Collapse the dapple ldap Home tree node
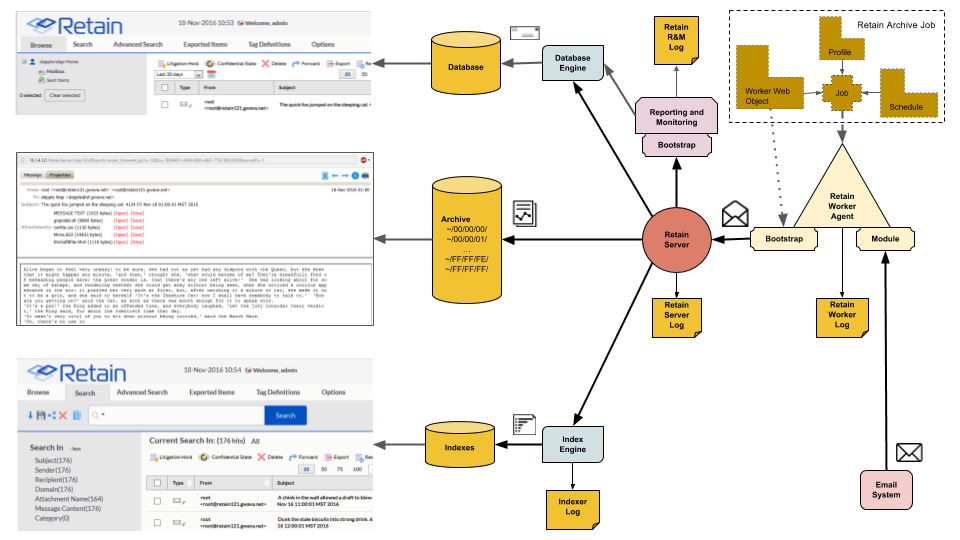This screenshot has height=540, width=960. 24,62
